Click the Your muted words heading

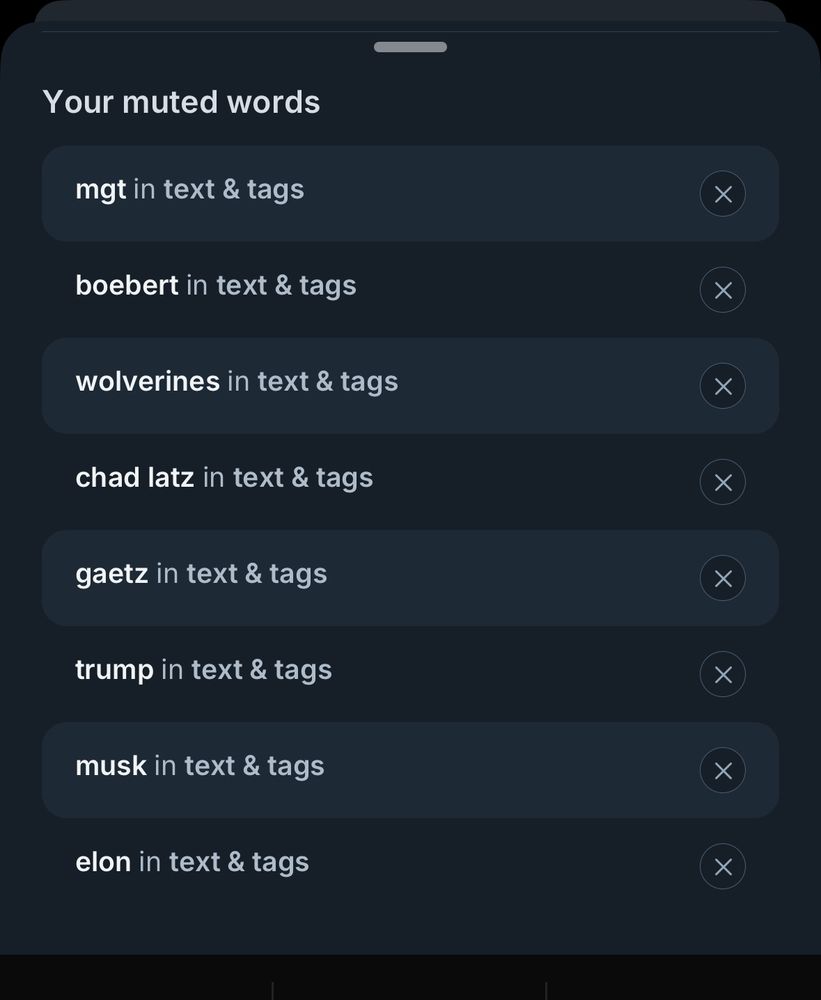pyautogui.click(x=181, y=102)
